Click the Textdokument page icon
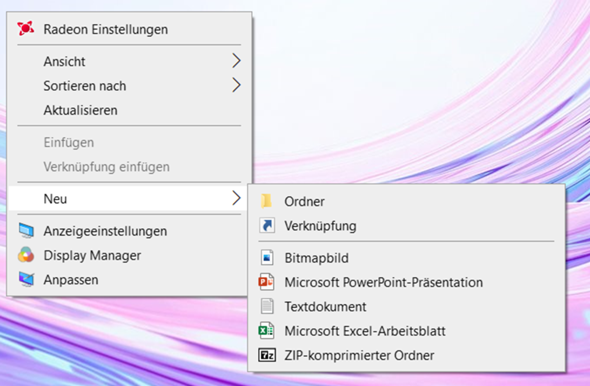The width and height of the screenshot is (590, 386). (x=267, y=306)
